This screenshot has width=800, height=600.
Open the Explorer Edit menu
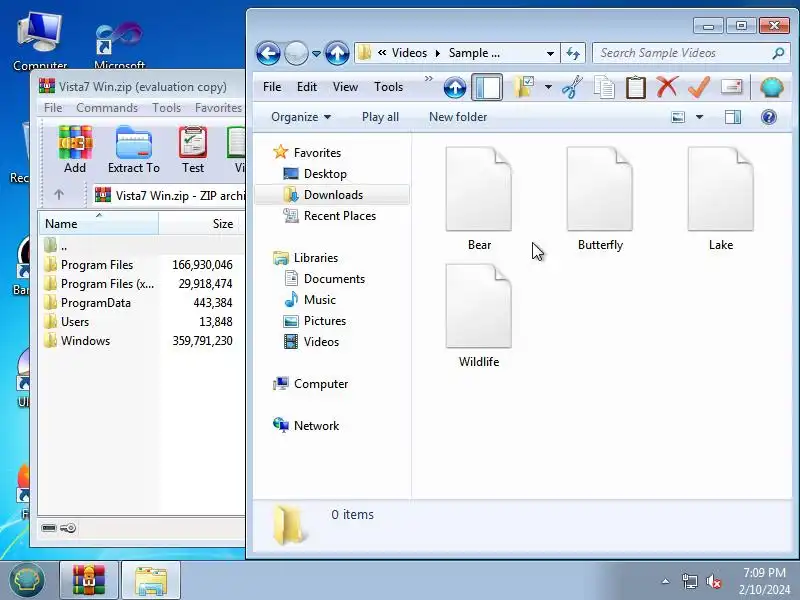pos(307,87)
